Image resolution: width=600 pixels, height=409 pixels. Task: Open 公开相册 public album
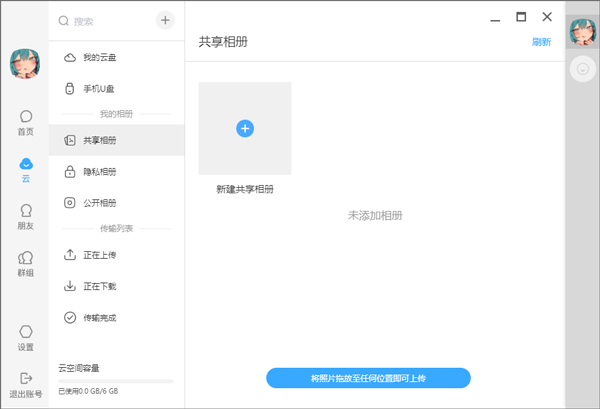tap(116, 203)
